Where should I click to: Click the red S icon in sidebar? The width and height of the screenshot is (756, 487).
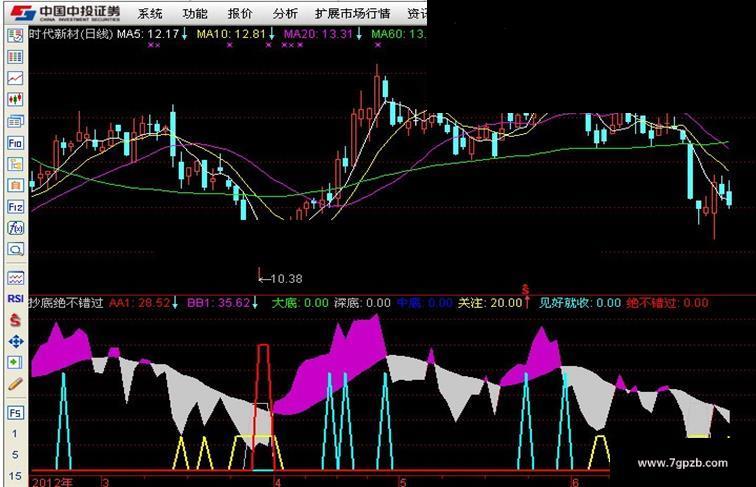pyautogui.click(x=15, y=320)
